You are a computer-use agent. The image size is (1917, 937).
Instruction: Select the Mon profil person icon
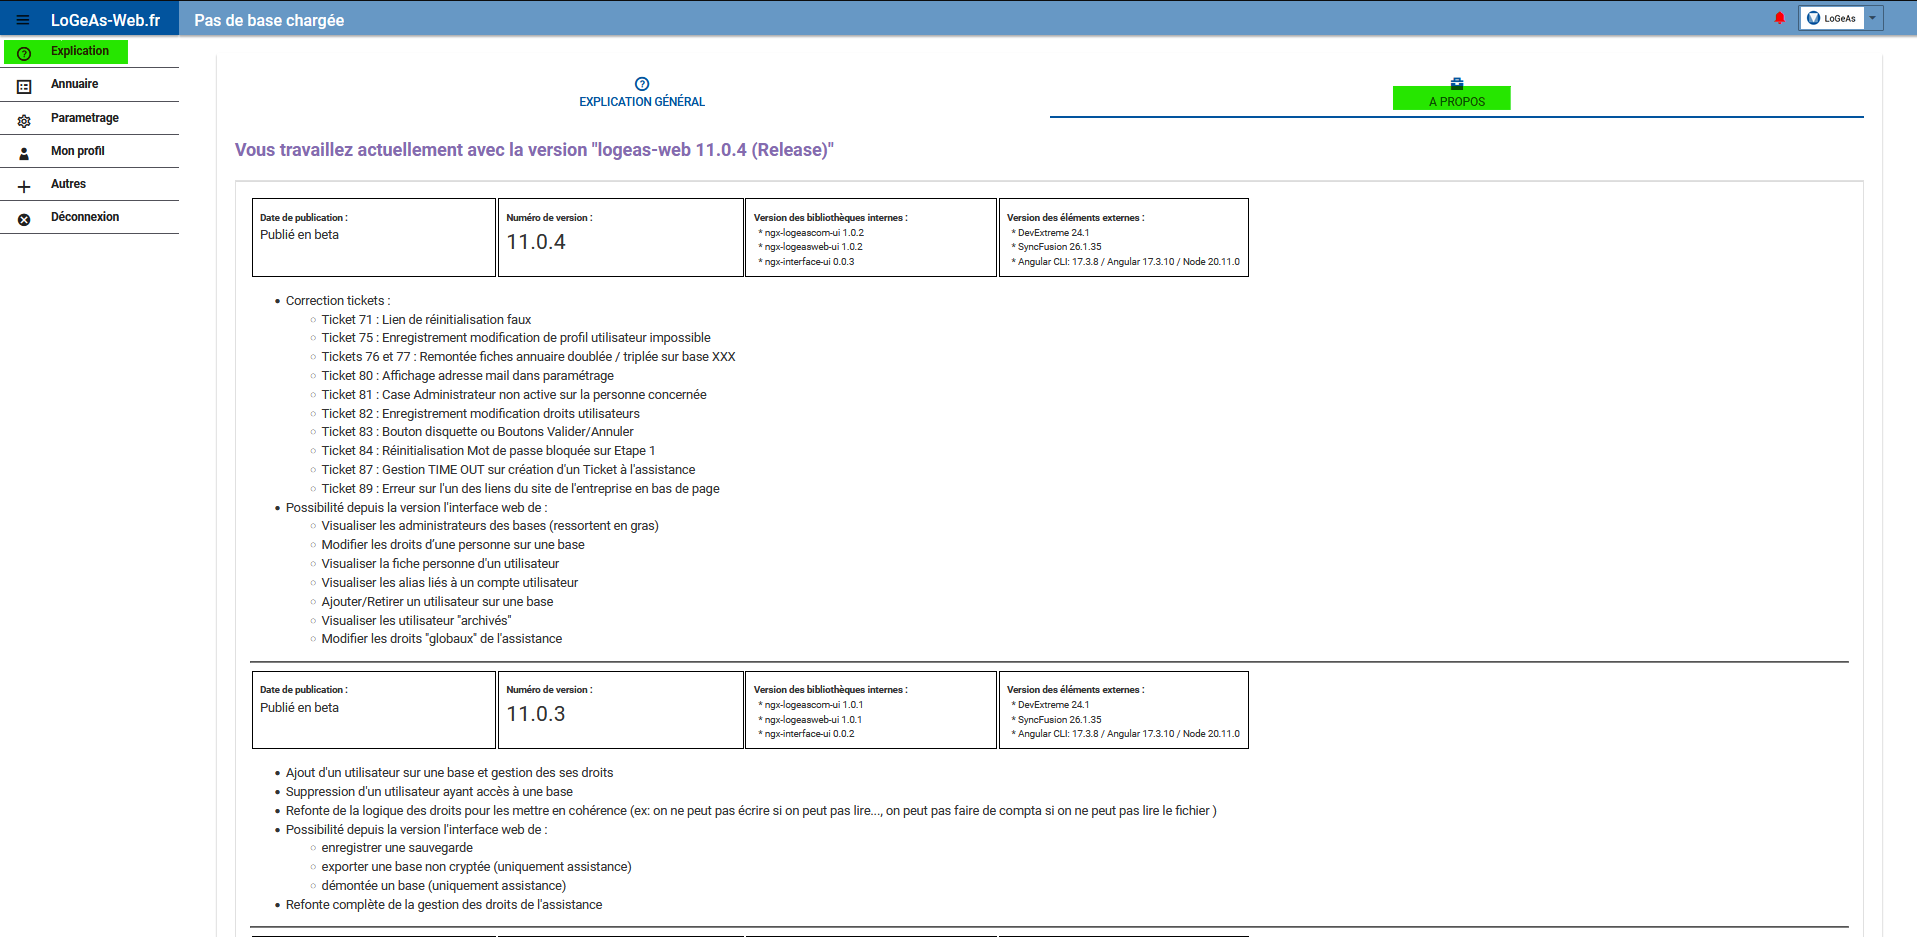pyautogui.click(x=24, y=154)
